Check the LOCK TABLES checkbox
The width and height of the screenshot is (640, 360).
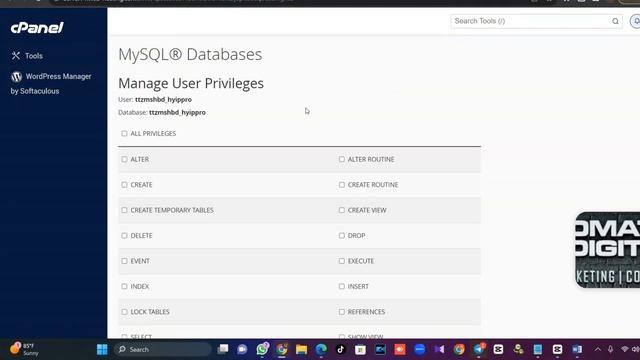point(124,312)
